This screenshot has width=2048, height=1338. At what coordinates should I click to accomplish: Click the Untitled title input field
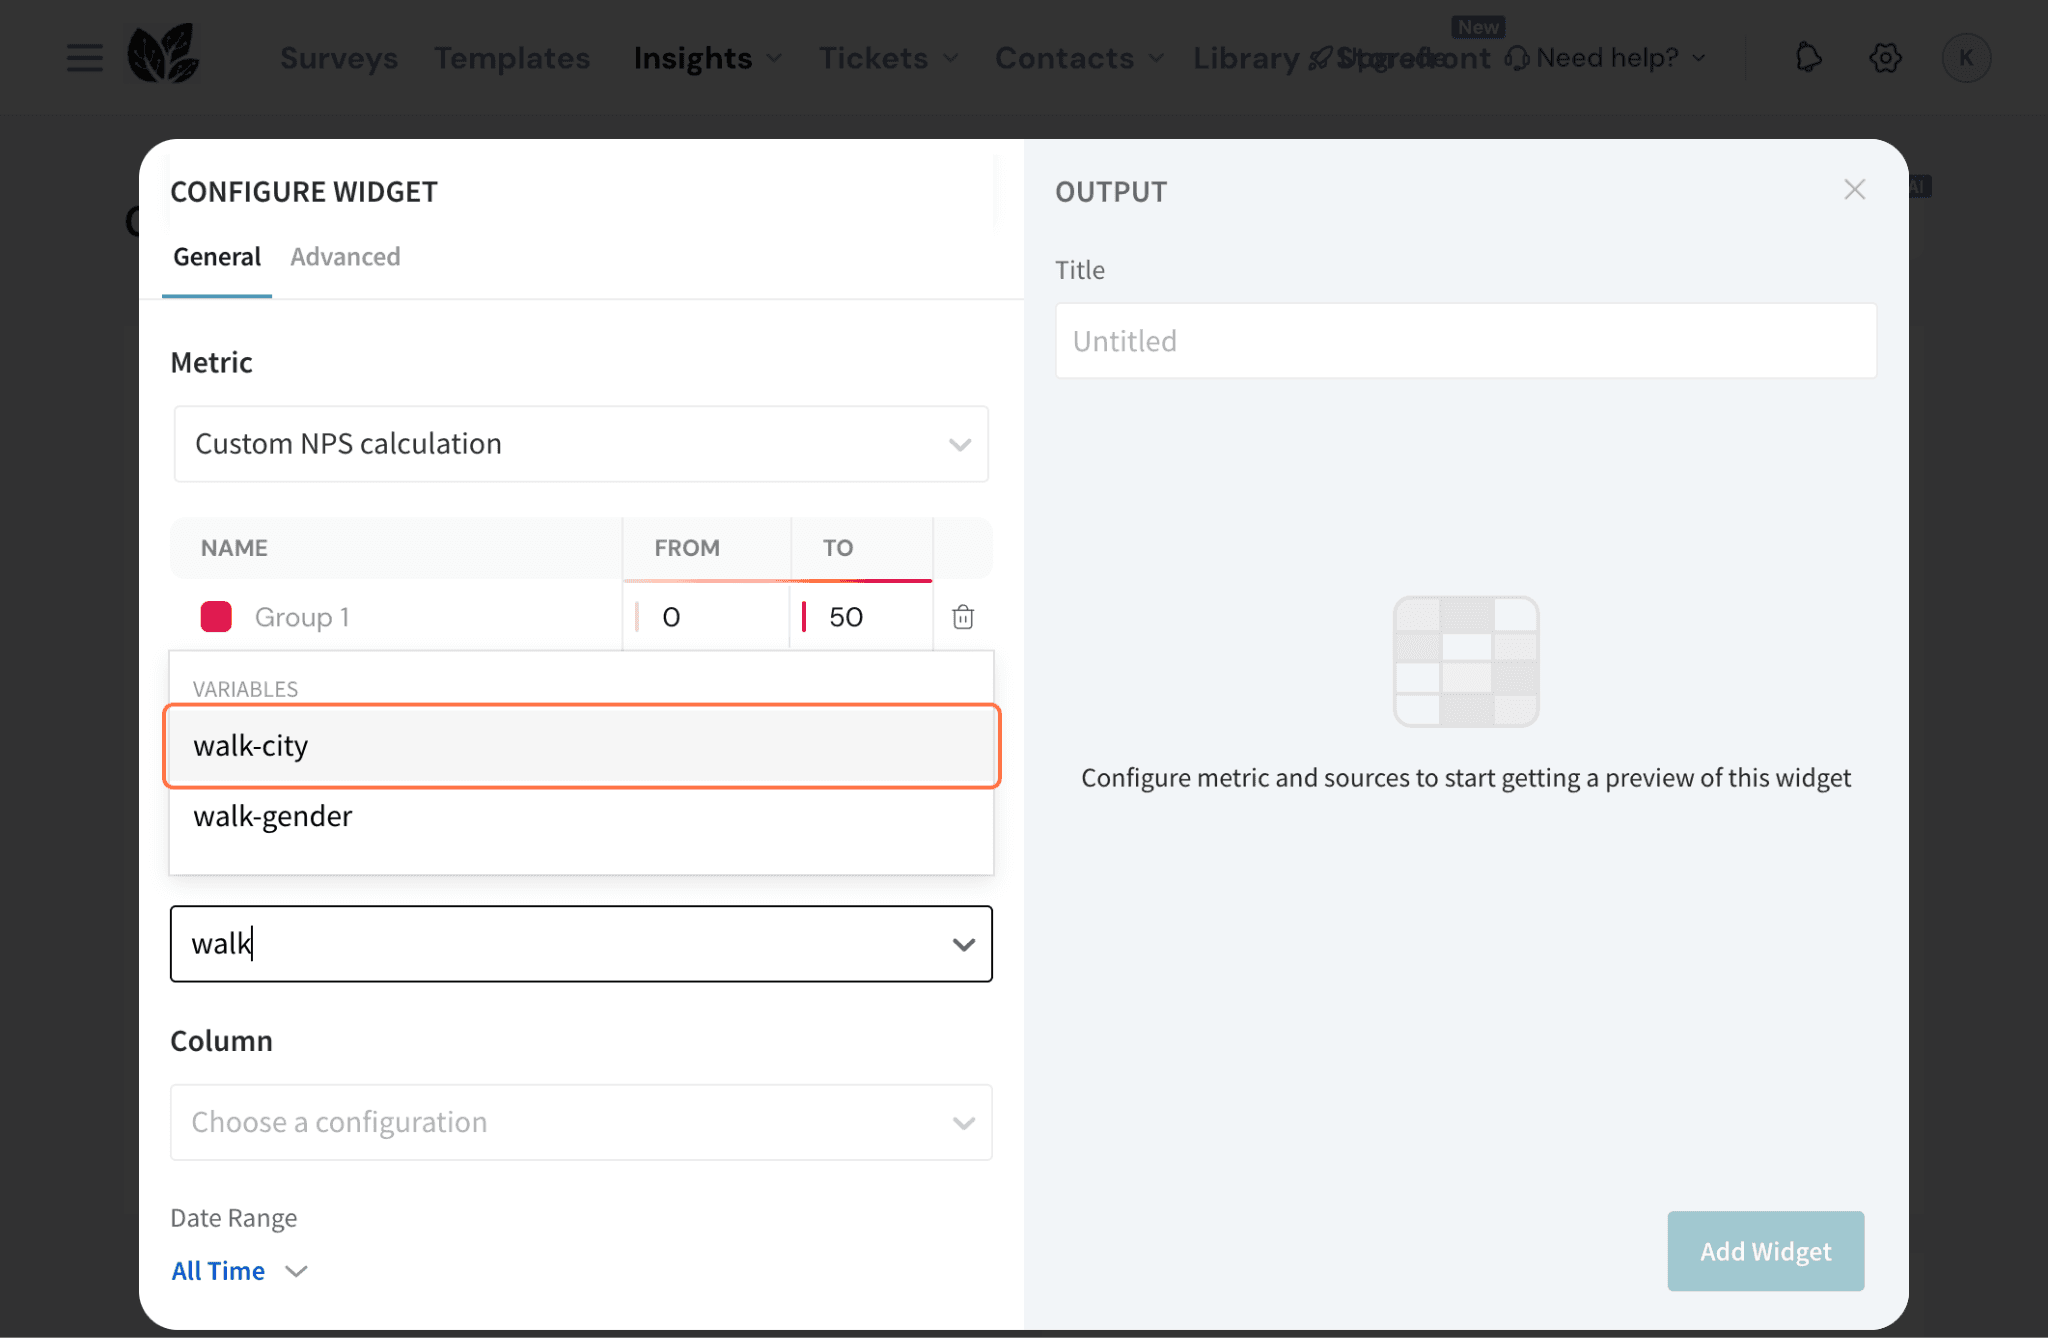1465,341
